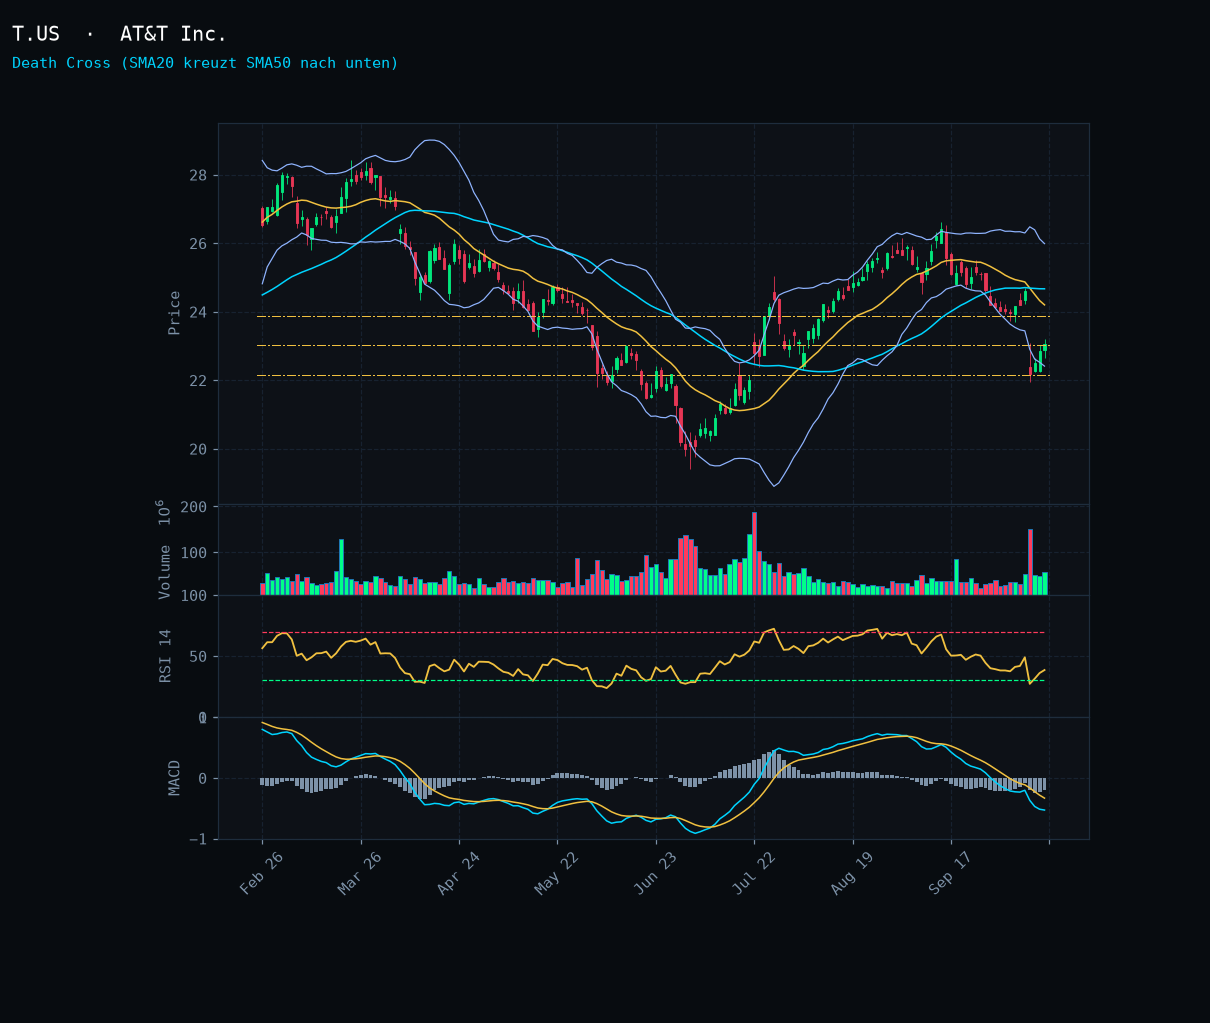Click the 24 price axis tick label

(x=197, y=313)
